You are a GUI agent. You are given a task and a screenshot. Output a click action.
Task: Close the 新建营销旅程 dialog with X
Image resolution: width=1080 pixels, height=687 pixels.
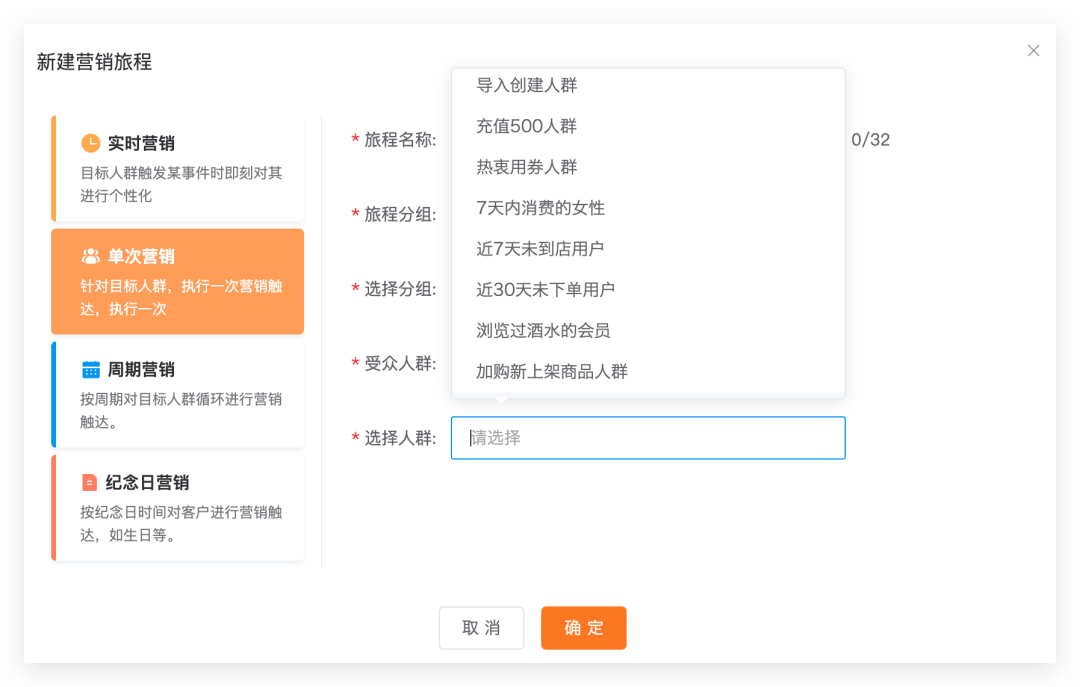click(1033, 51)
